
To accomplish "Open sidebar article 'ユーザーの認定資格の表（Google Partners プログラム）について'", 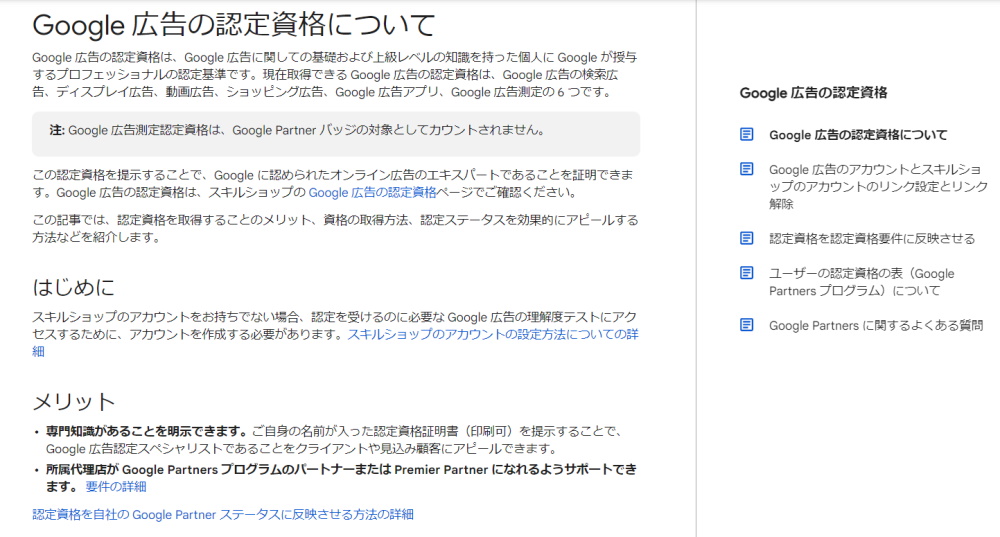I will pos(862,282).
